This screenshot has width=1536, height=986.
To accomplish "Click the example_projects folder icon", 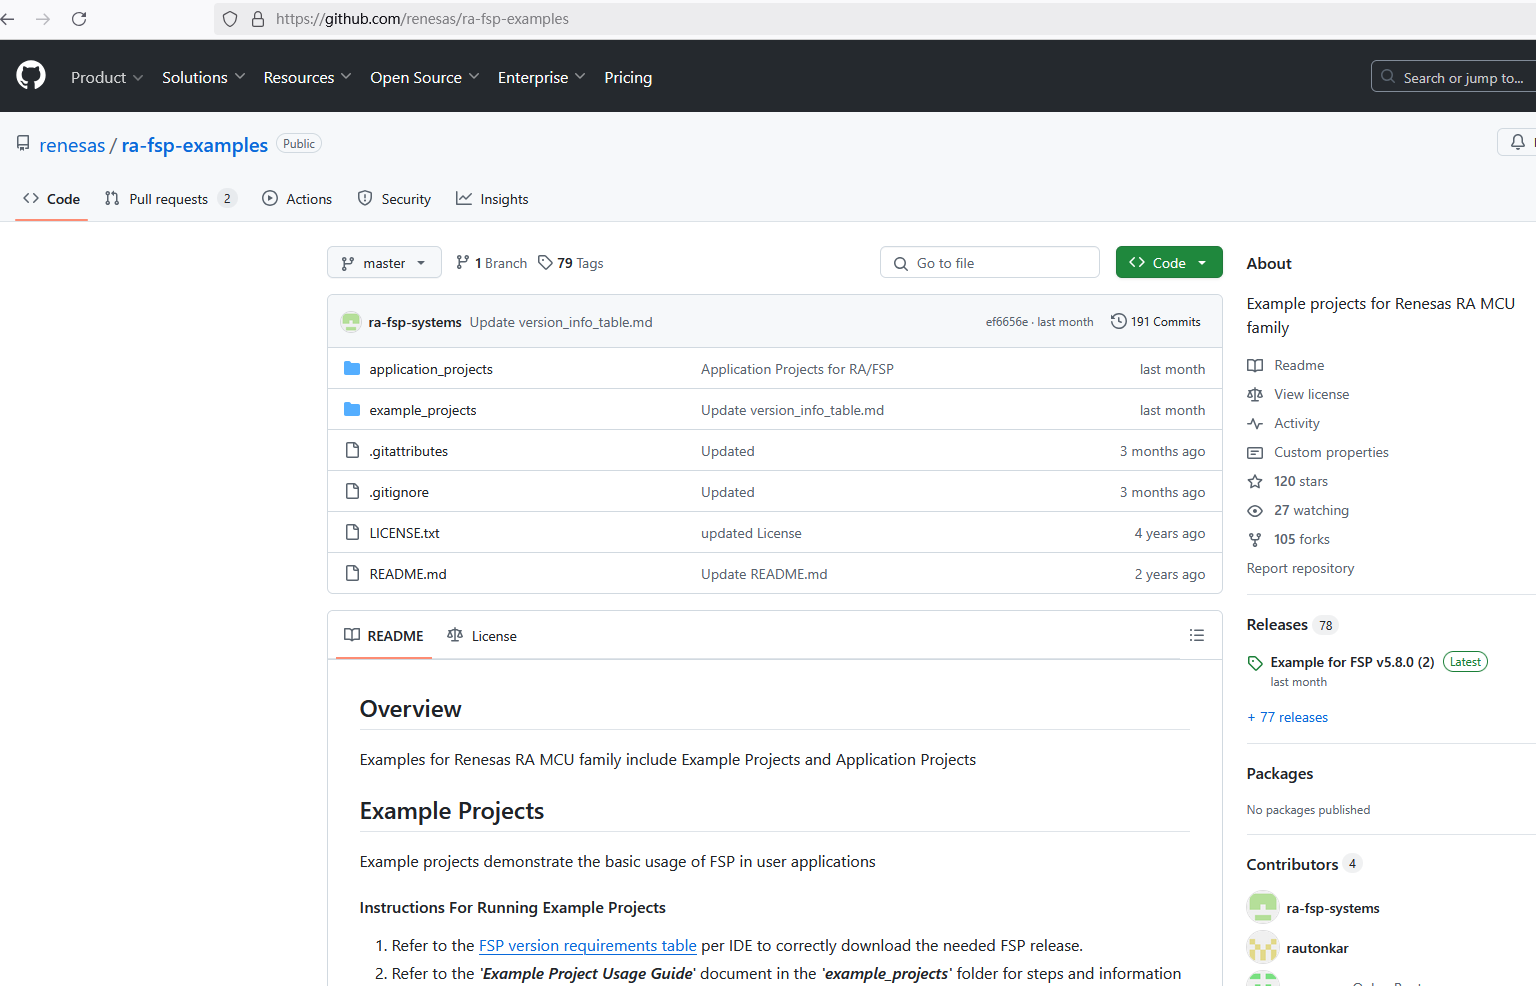I will click(352, 410).
